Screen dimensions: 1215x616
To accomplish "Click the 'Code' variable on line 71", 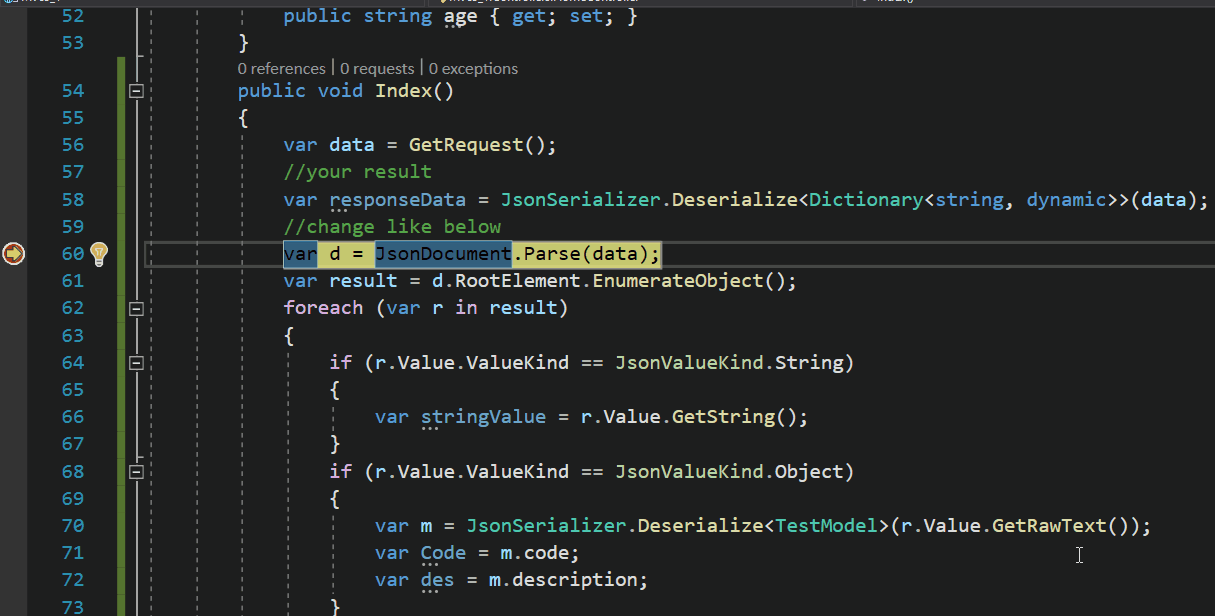I will pos(443,552).
